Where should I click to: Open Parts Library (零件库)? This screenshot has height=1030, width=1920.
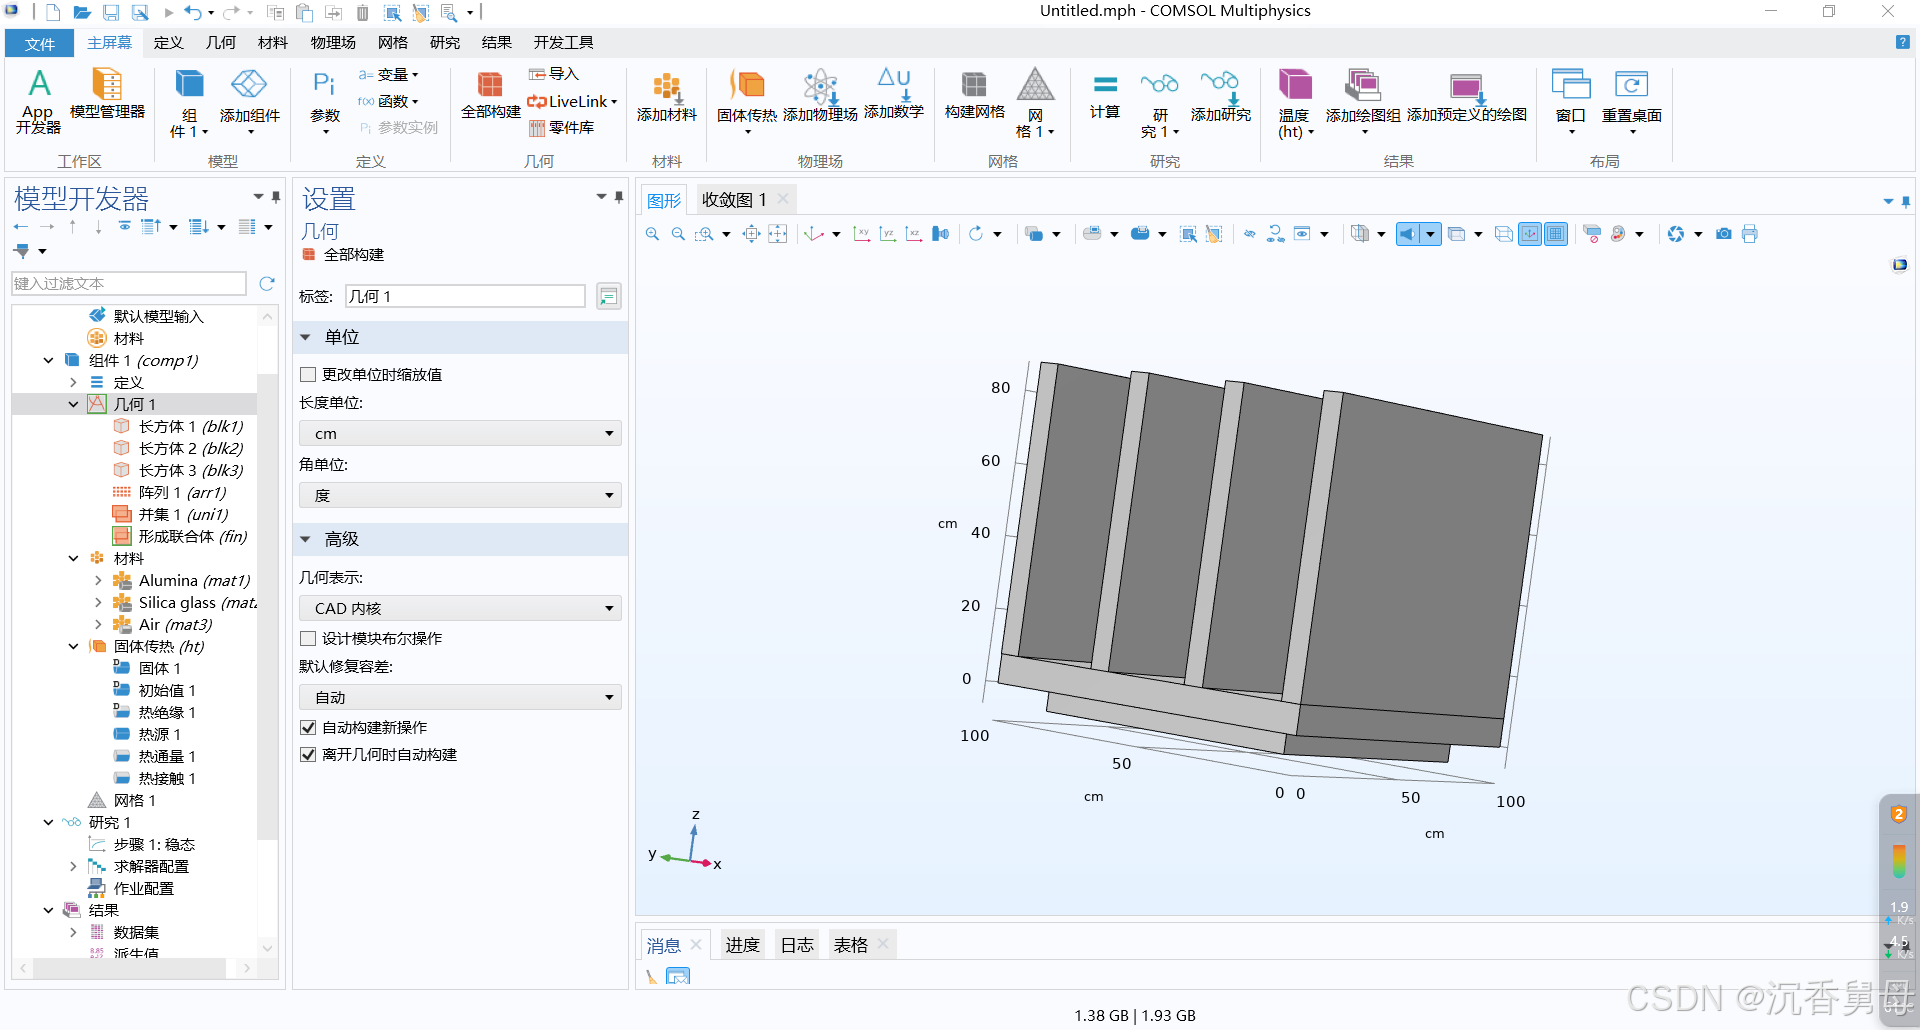[561, 128]
